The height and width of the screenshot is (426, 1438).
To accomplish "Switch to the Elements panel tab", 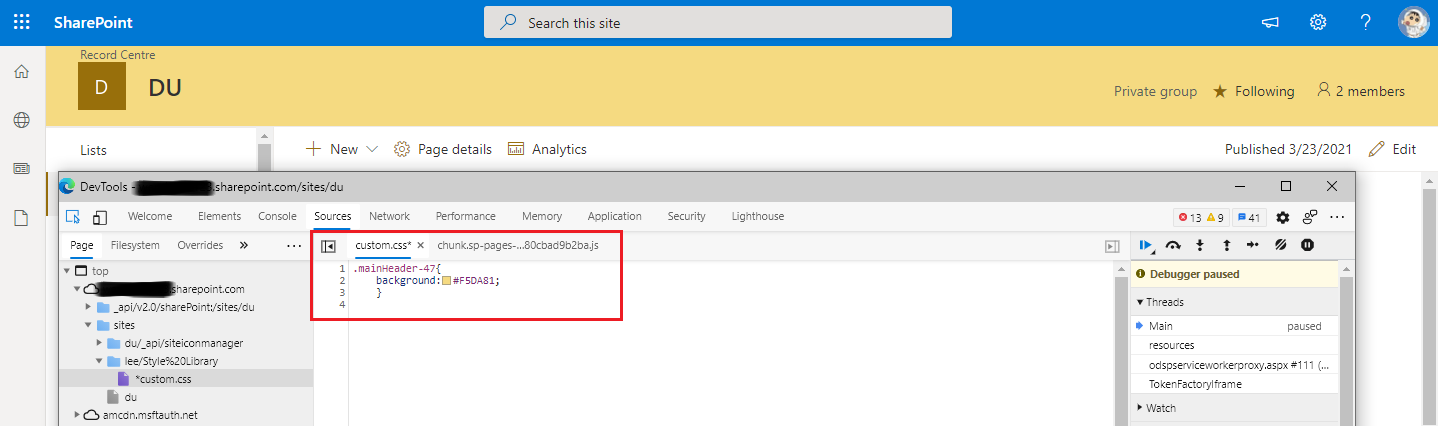I will [219, 216].
